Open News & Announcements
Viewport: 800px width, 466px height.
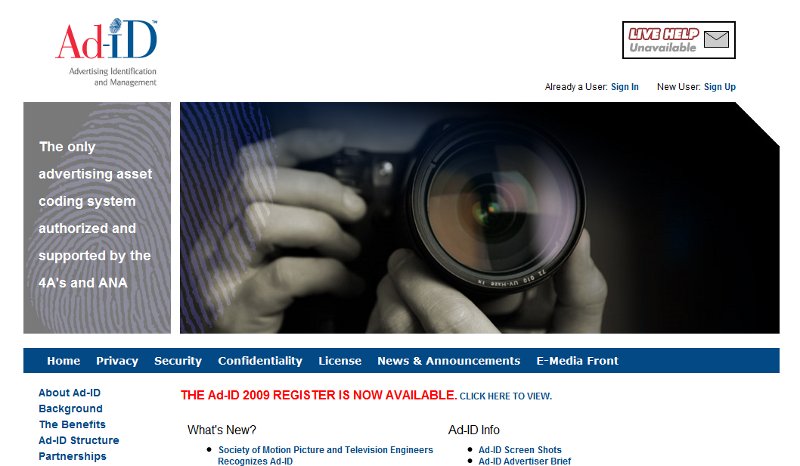[448, 361]
